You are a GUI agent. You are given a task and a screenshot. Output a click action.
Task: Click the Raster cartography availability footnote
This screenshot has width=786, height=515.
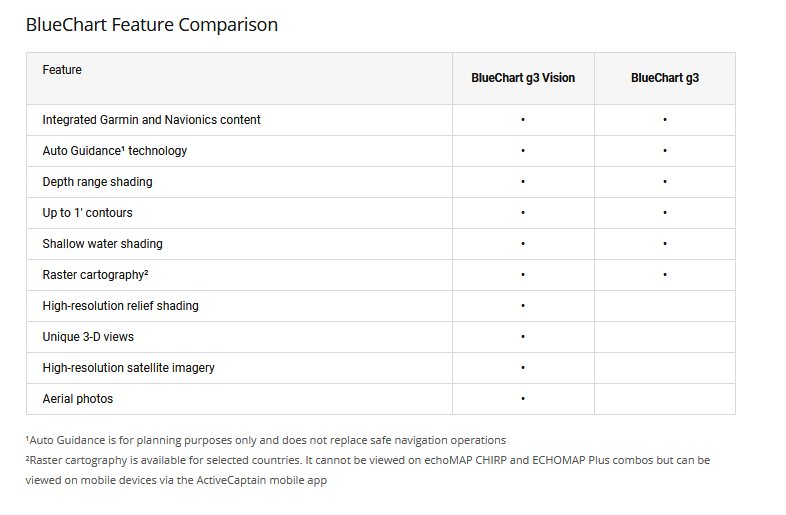point(367,460)
